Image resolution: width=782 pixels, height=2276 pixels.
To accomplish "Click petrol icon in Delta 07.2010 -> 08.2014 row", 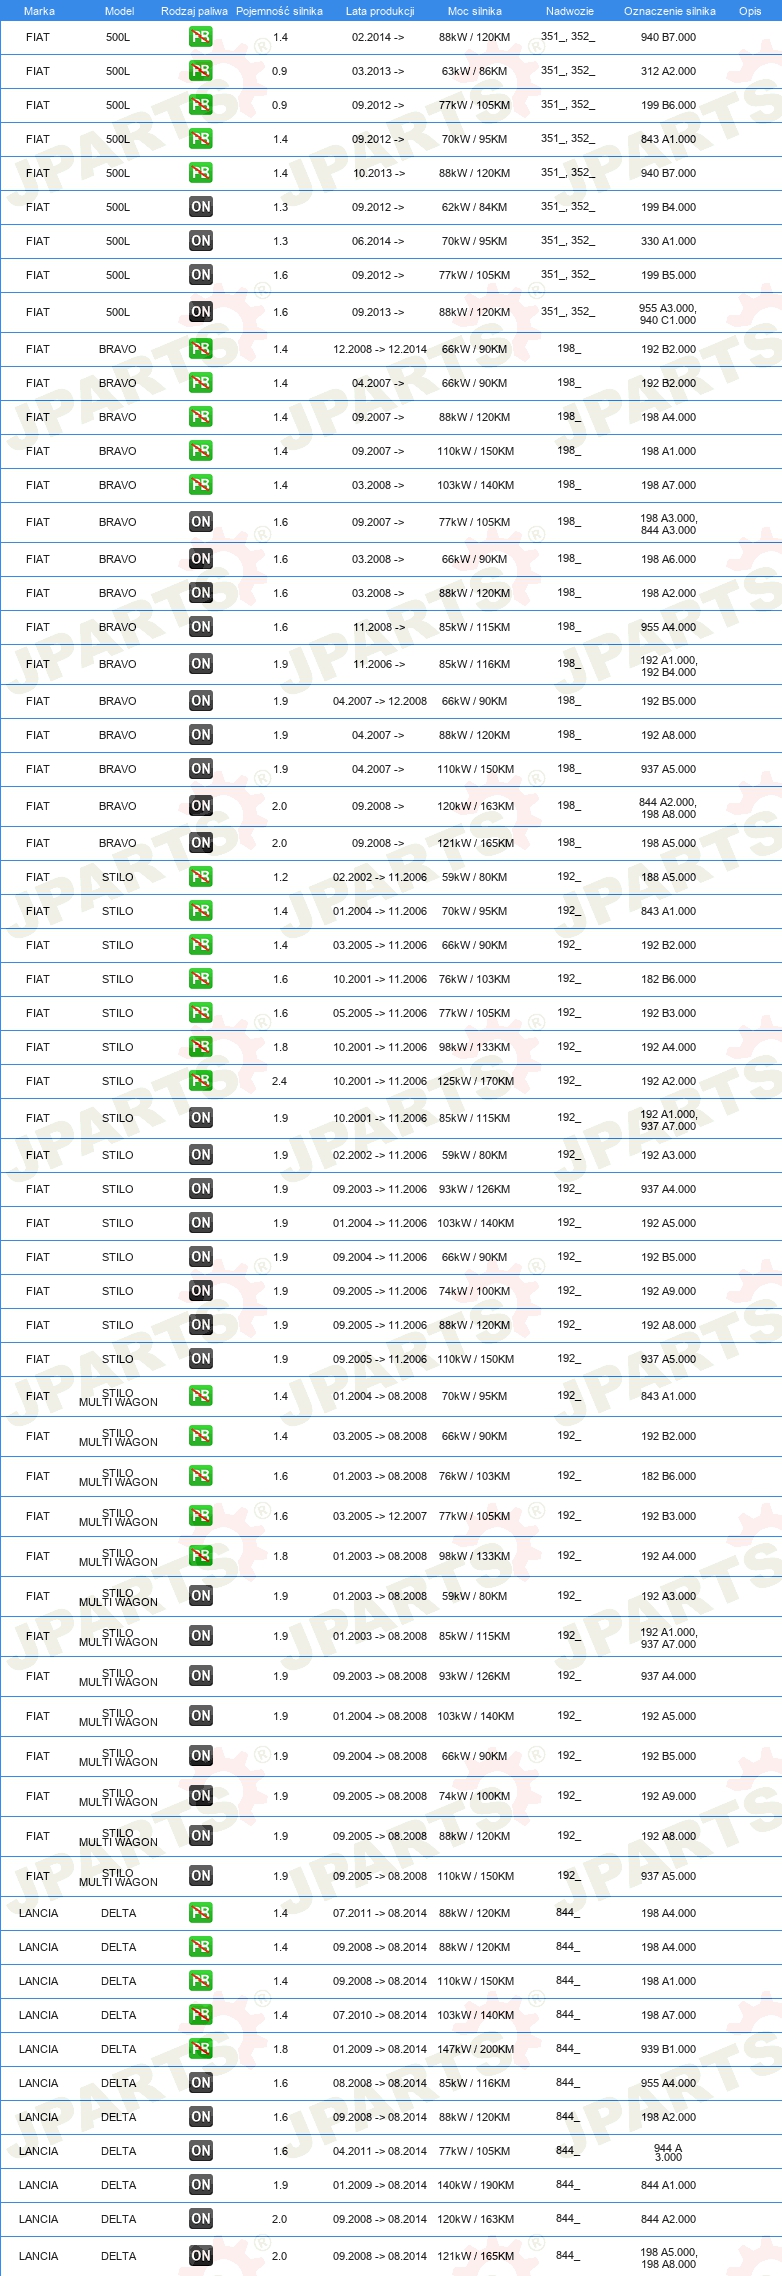I will point(201,2015).
